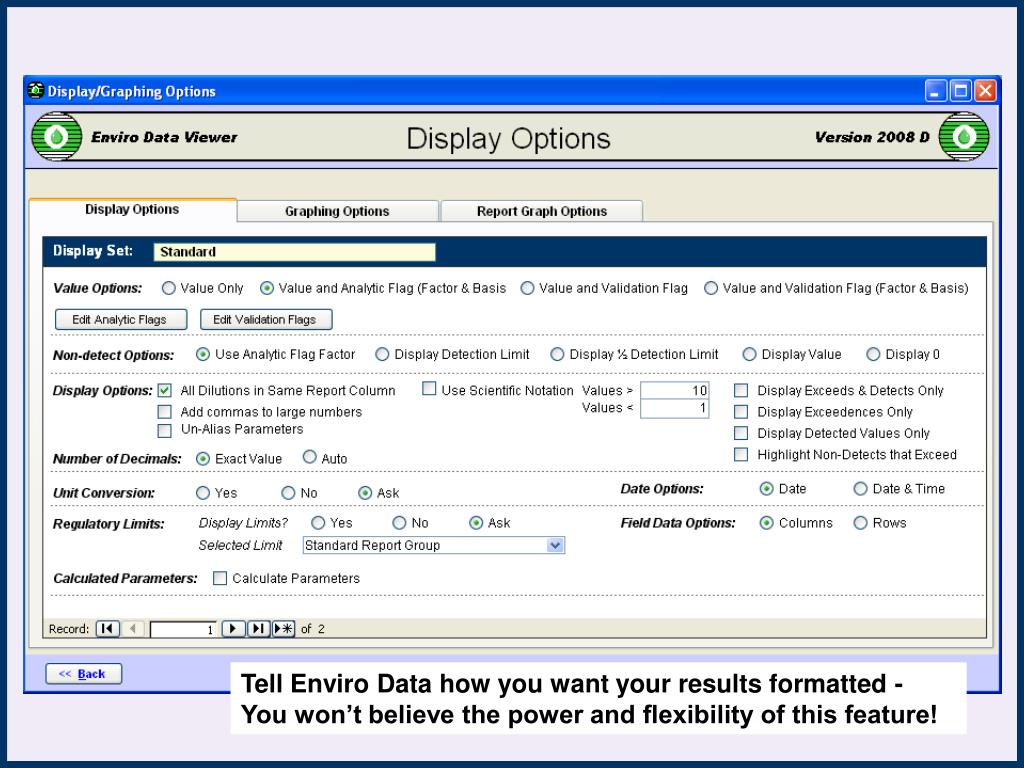1024x768 pixels.
Task: Set Display Limits to Yes
Action: 318,522
